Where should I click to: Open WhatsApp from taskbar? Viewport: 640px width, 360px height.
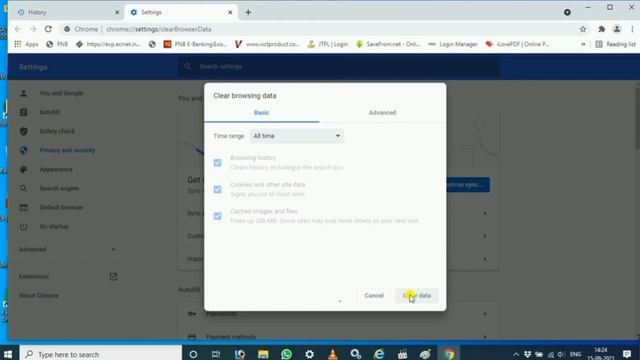click(286, 354)
